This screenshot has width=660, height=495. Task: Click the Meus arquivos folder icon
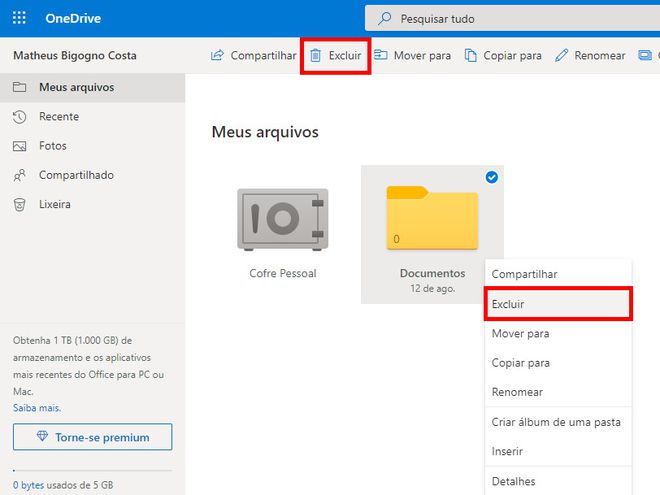[19, 87]
